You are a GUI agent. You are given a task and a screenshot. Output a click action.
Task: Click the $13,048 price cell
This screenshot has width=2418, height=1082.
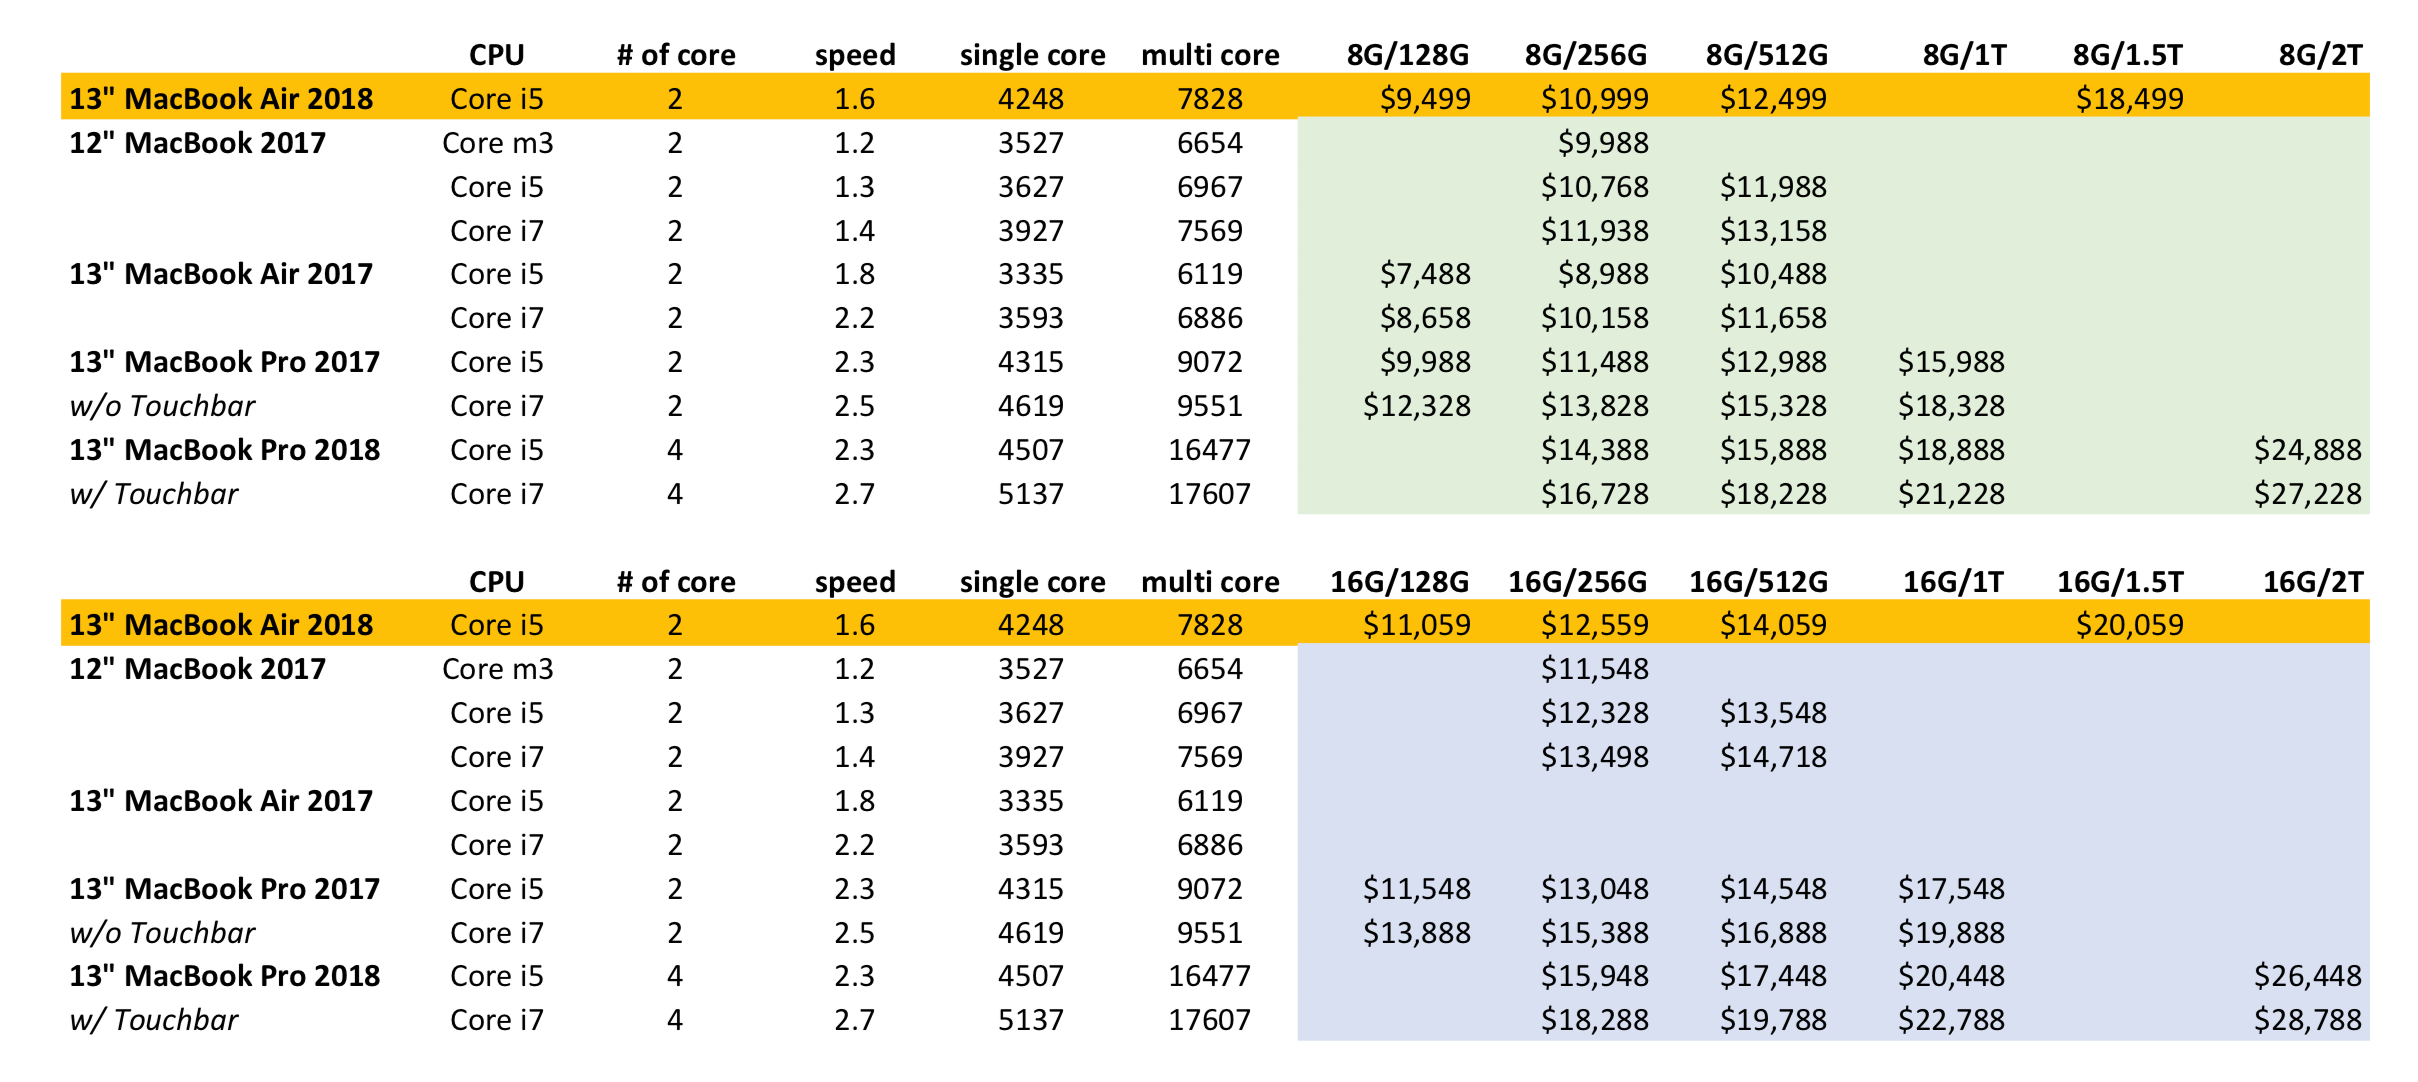pos(1595,889)
